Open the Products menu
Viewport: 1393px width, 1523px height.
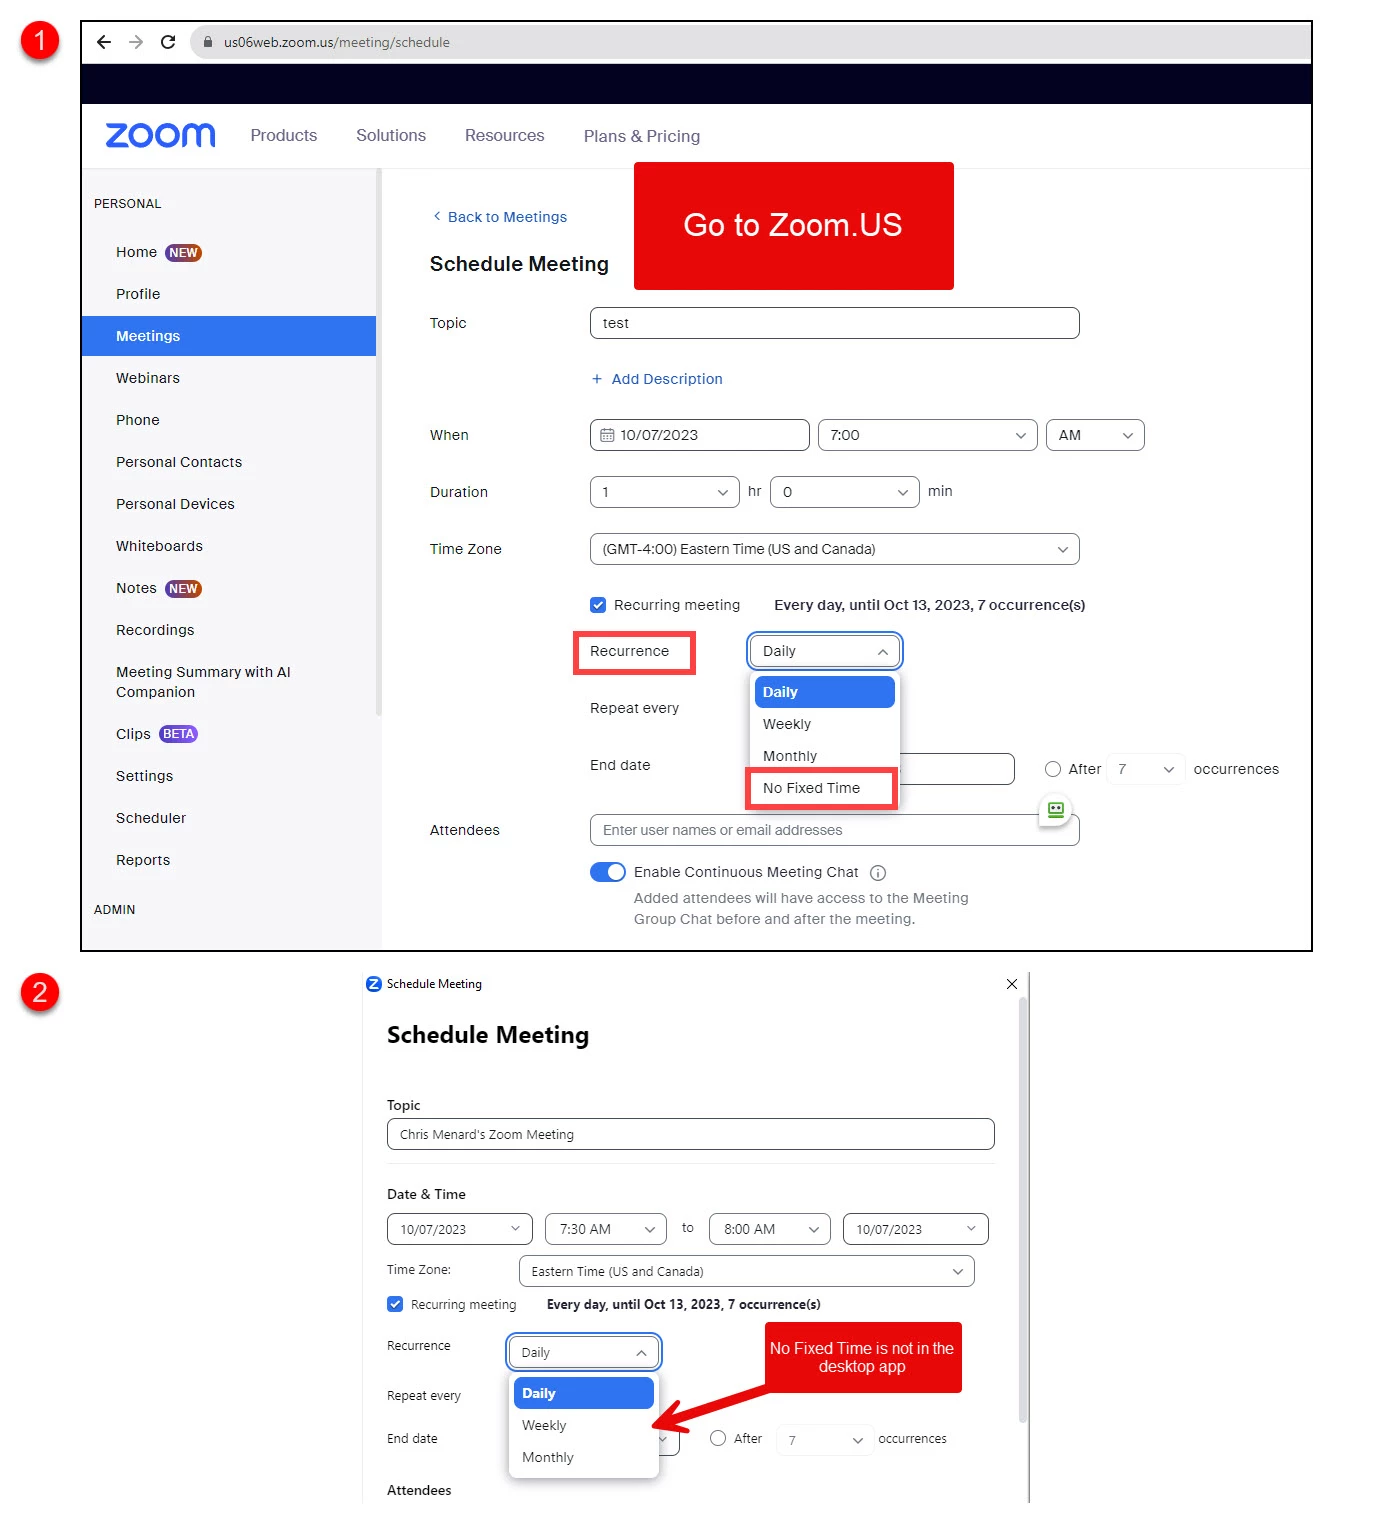pos(284,135)
